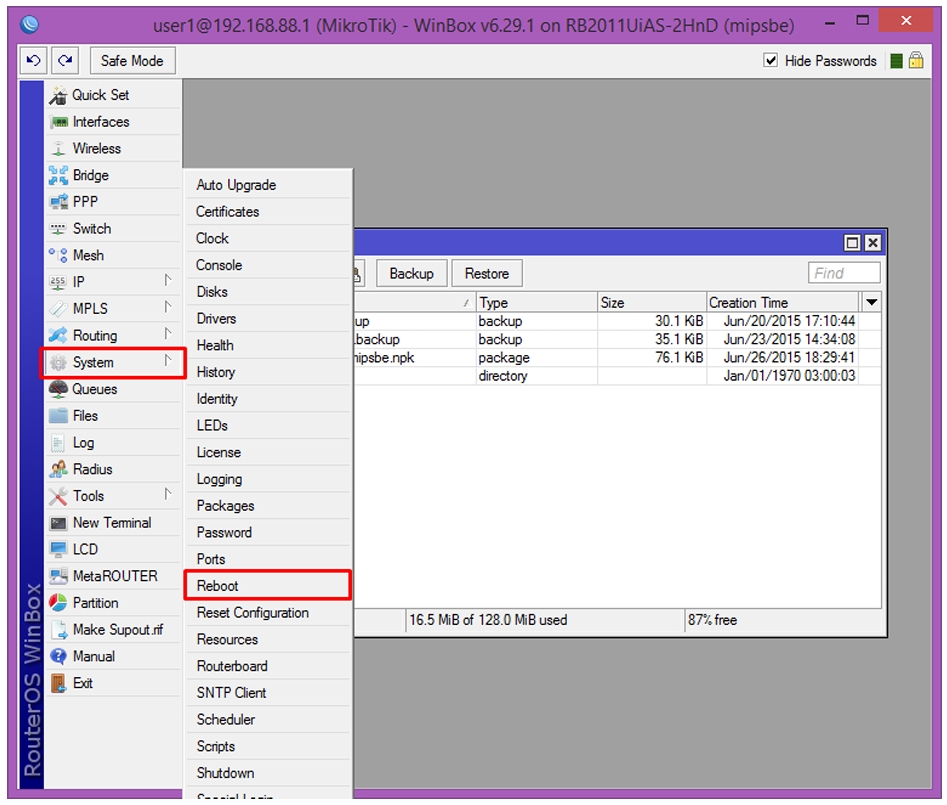This screenshot has height=805, width=947.
Task: Select Reboot from the System submenu
Action: click(x=268, y=586)
